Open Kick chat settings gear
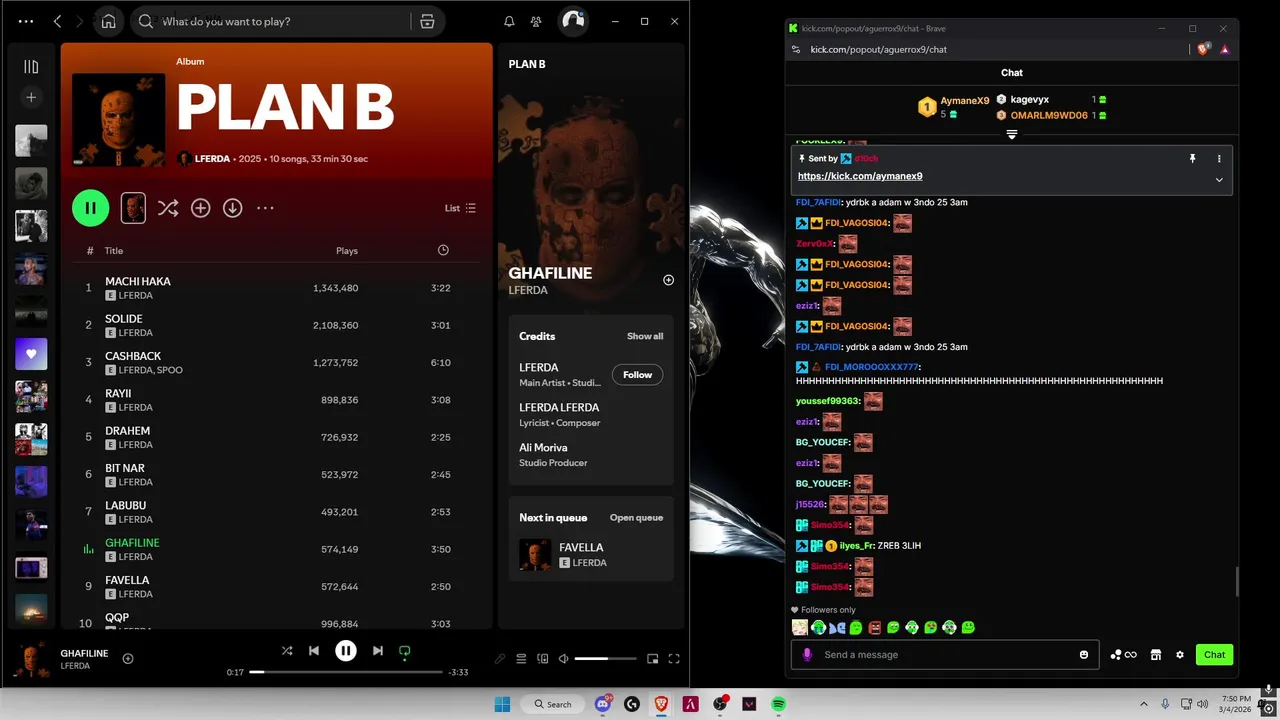Screen dimensions: 1280x720 click(1180, 655)
